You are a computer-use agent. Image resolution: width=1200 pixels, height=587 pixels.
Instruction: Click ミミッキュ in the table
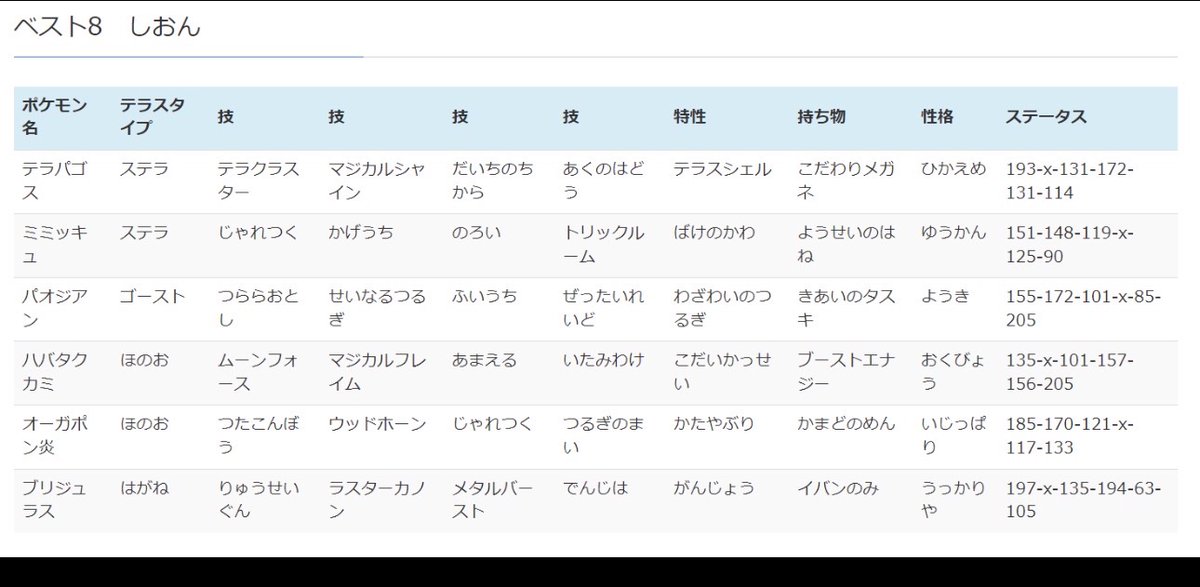(47, 245)
